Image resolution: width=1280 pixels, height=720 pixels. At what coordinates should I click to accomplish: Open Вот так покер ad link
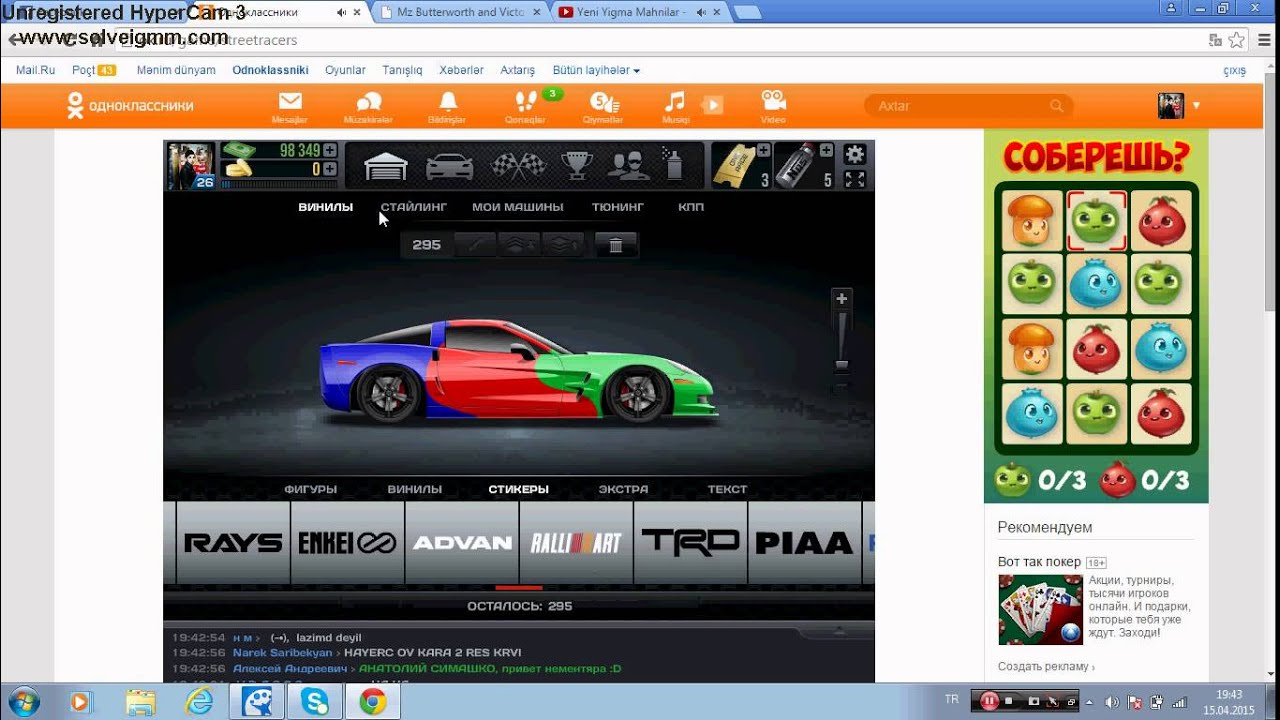click(x=1039, y=562)
